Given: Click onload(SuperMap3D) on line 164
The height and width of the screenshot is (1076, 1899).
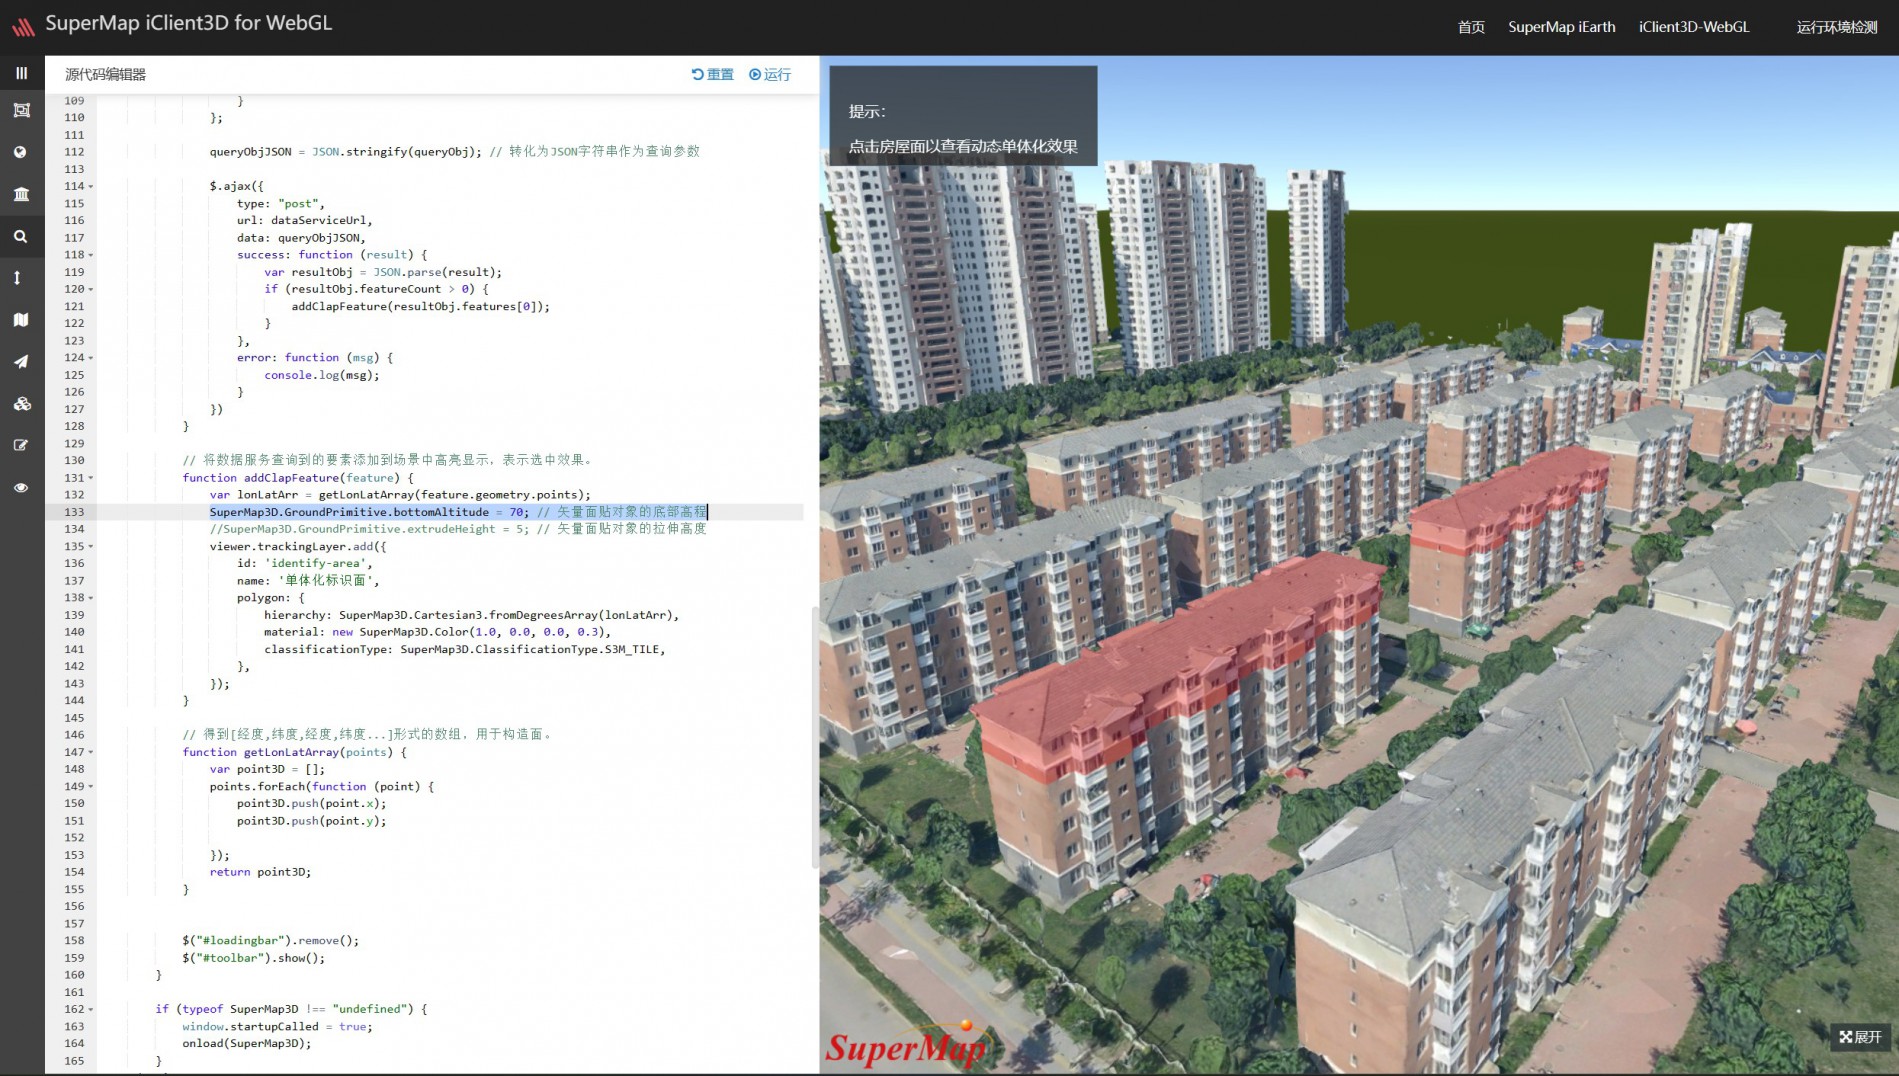Looking at the screenshot, I should [x=246, y=1043].
